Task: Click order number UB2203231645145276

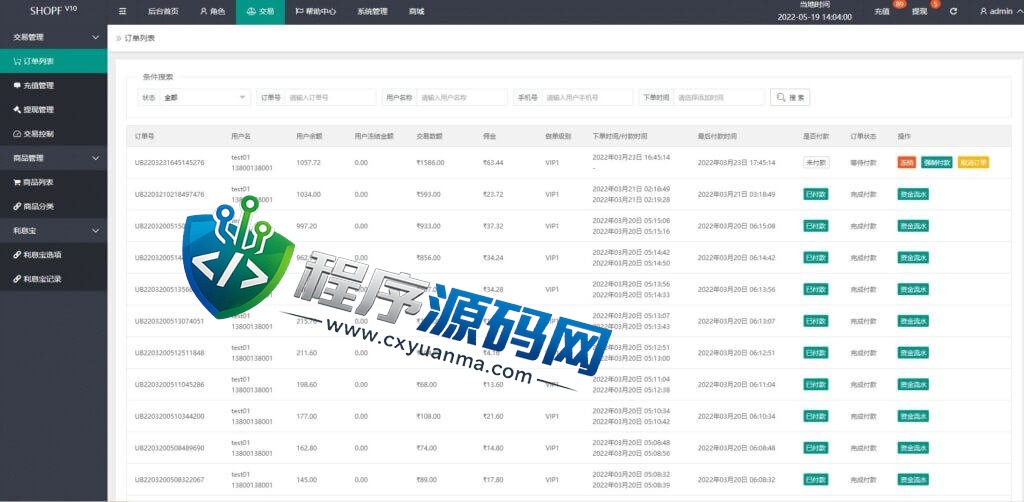Action: point(169,163)
